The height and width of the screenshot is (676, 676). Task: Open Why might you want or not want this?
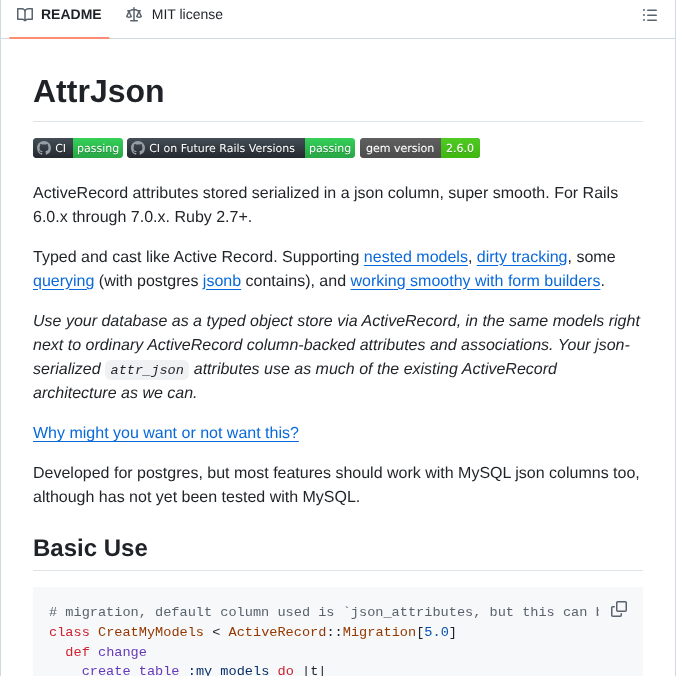pos(166,432)
